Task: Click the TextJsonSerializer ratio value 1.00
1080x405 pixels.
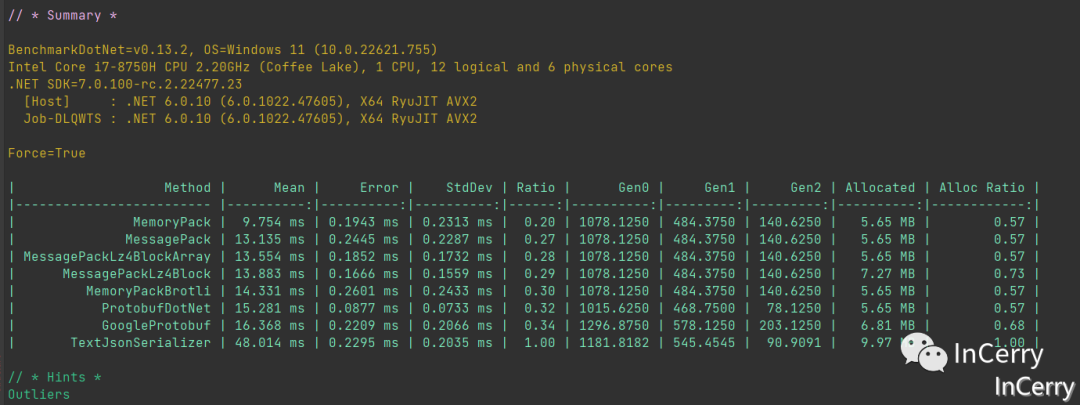Action: [x=539, y=343]
